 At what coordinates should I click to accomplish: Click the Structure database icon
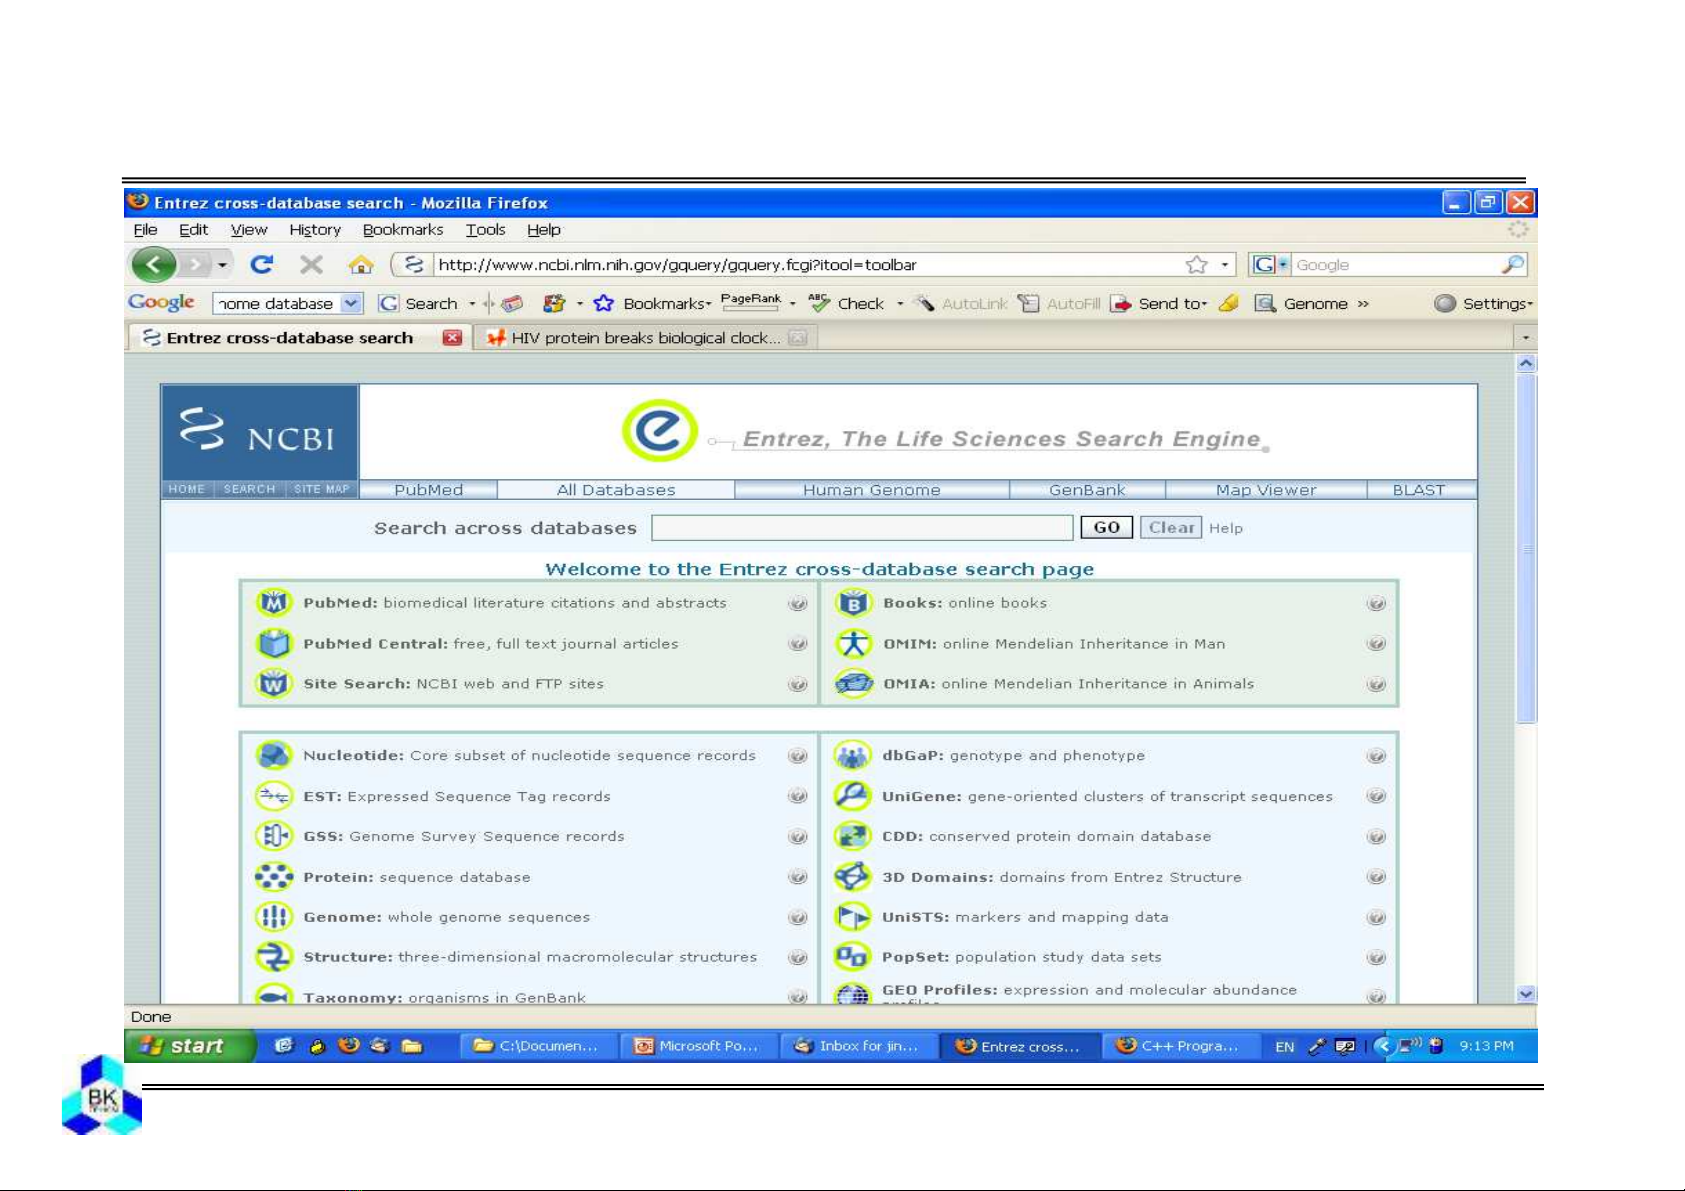click(x=273, y=957)
